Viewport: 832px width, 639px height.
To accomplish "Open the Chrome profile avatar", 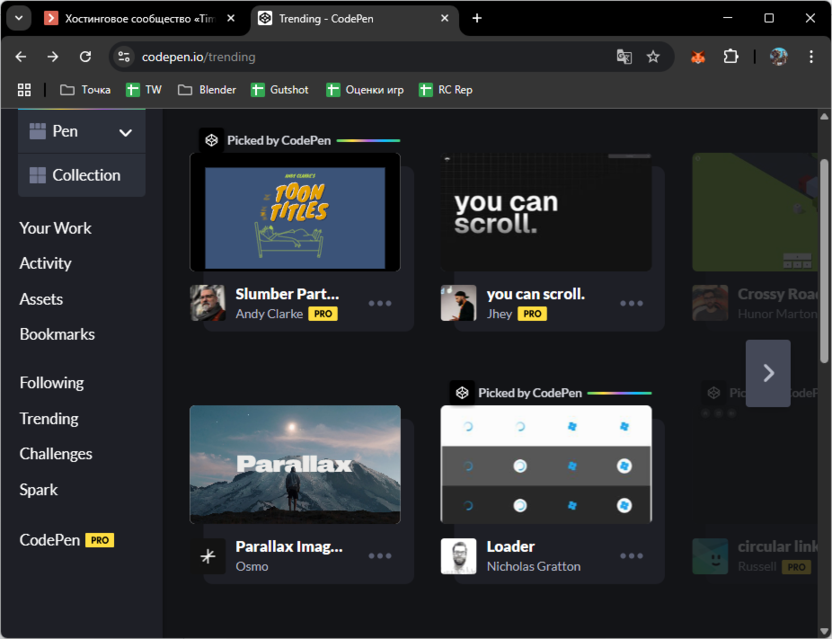I will pyautogui.click(x=778, y=56).
